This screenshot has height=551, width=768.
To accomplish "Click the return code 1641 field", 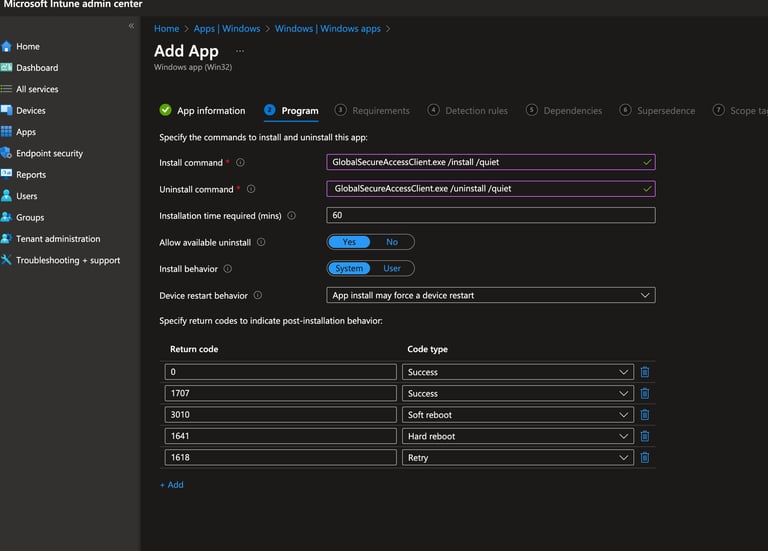I will (281, 436).
